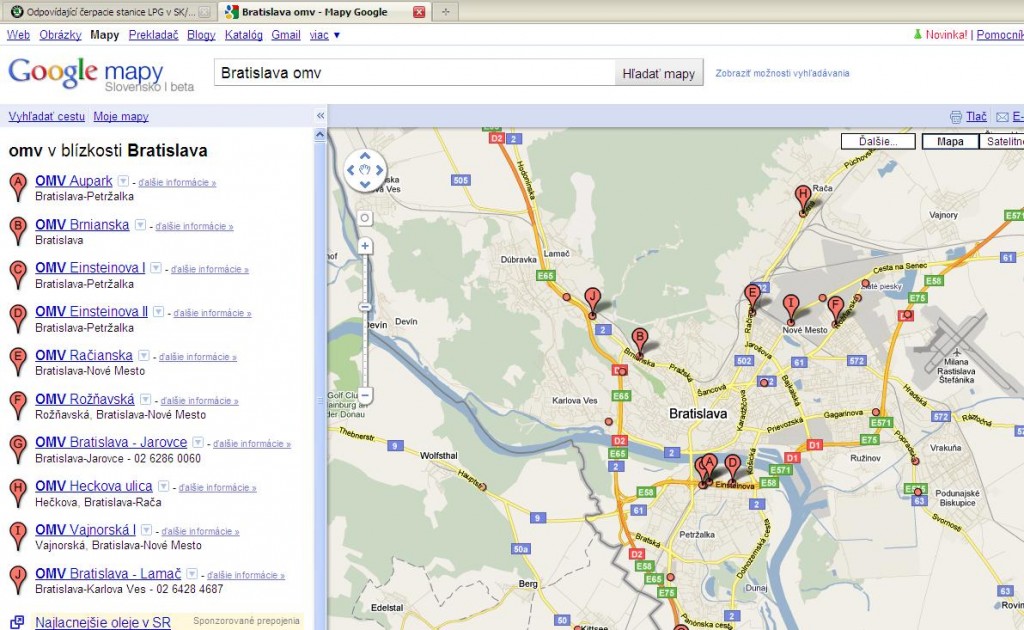Open dropdown arrow next to OMV Rožňavská
Image resolution: width=1024 pixels, height=630 pixels.
pyautogui.click(x=146, y=400)
